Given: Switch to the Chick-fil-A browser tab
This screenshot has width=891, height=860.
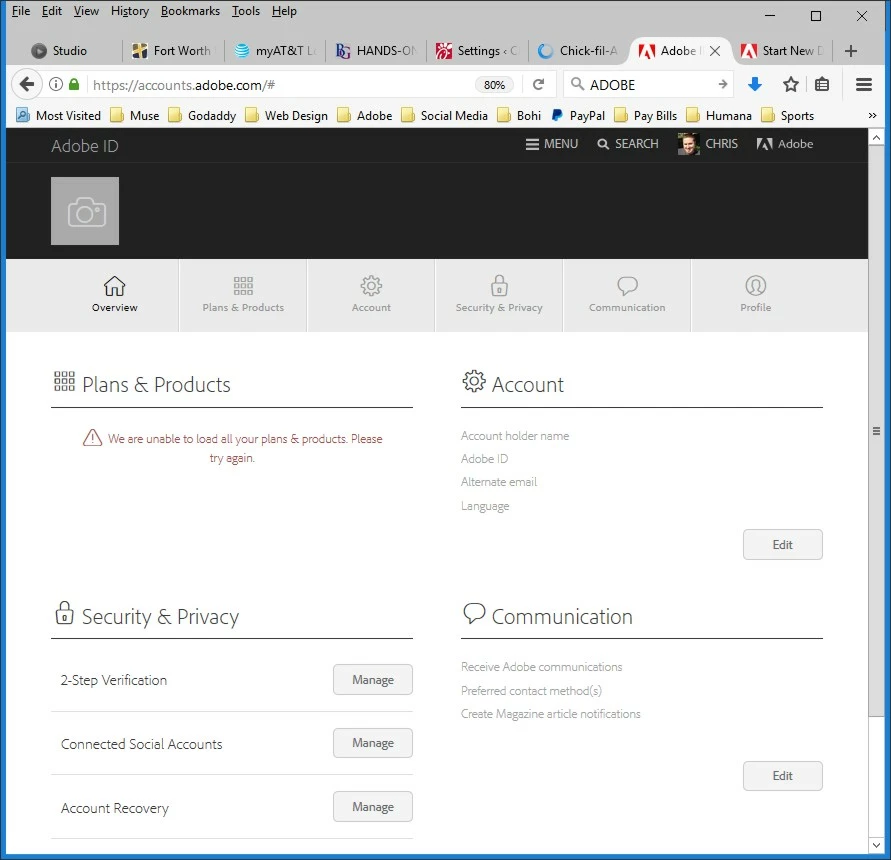Looking at the screenshot, I should pyautogui.click(x=580, y=51).
